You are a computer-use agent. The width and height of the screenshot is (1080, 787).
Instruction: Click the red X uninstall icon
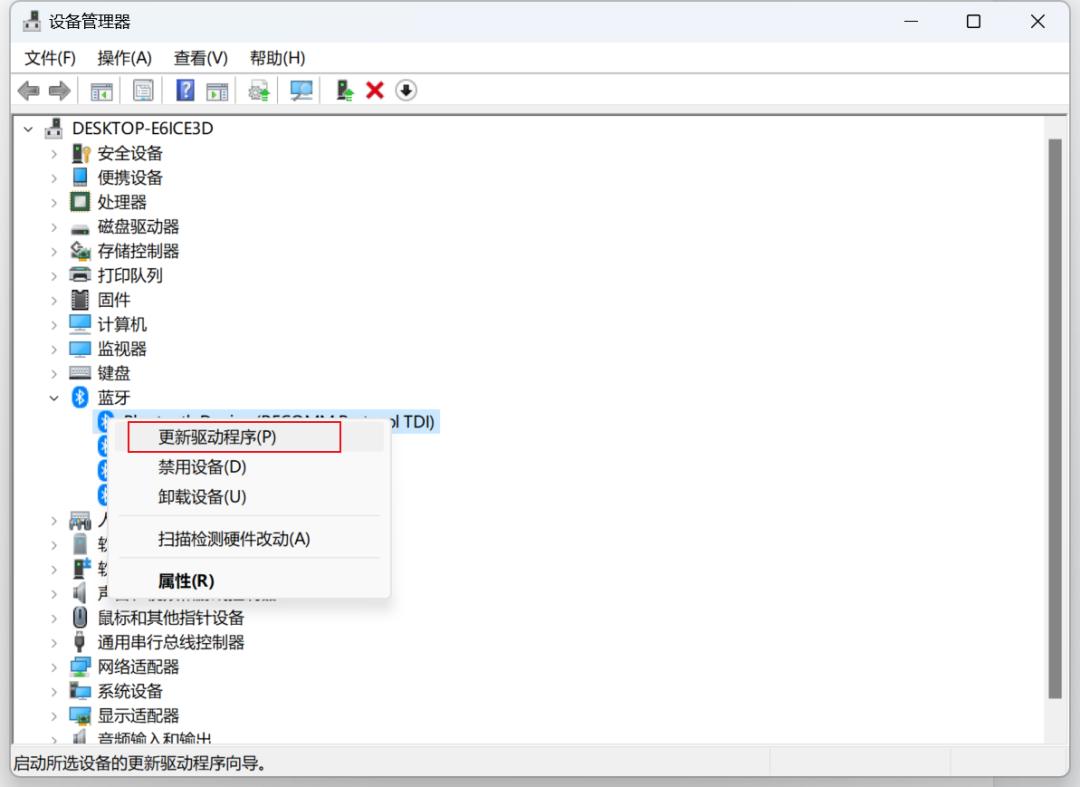click(x=375, y=90)
